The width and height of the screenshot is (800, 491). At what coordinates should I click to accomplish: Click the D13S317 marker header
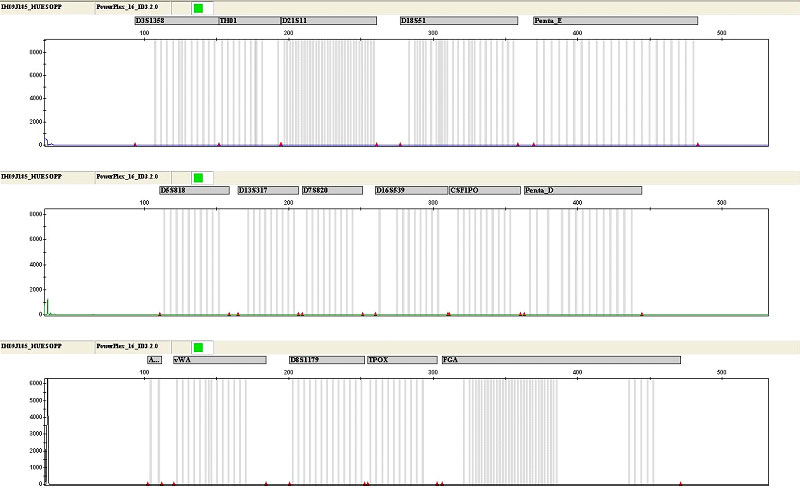pos(268,190)
